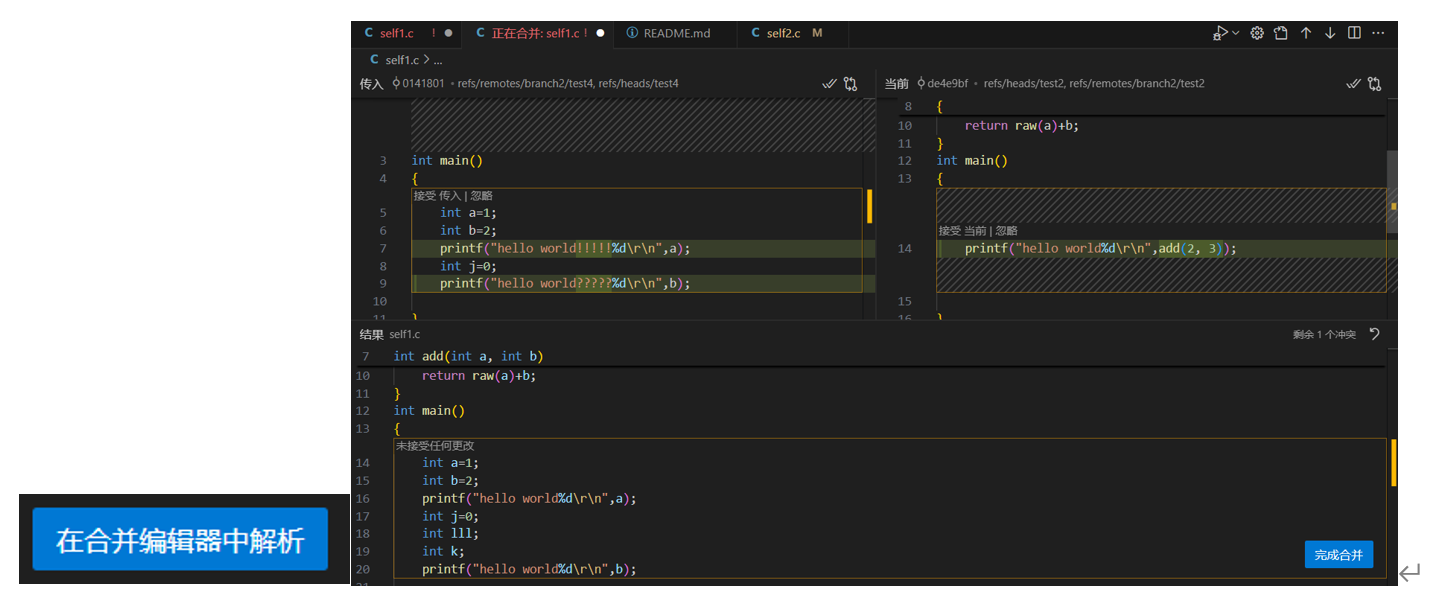Click the open file icon in editor toolbar
1440x601 pixels.
[1281, 33]
